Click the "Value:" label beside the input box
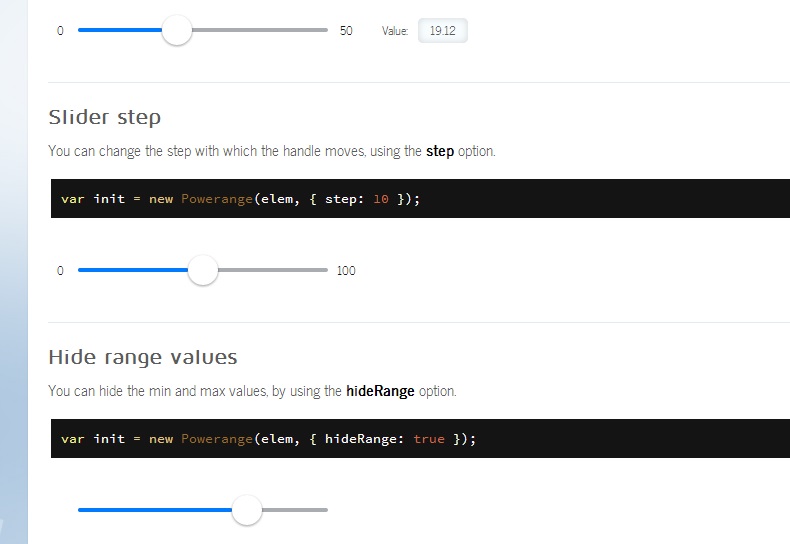Screen dimensions: 790x544 pos(395,31)
